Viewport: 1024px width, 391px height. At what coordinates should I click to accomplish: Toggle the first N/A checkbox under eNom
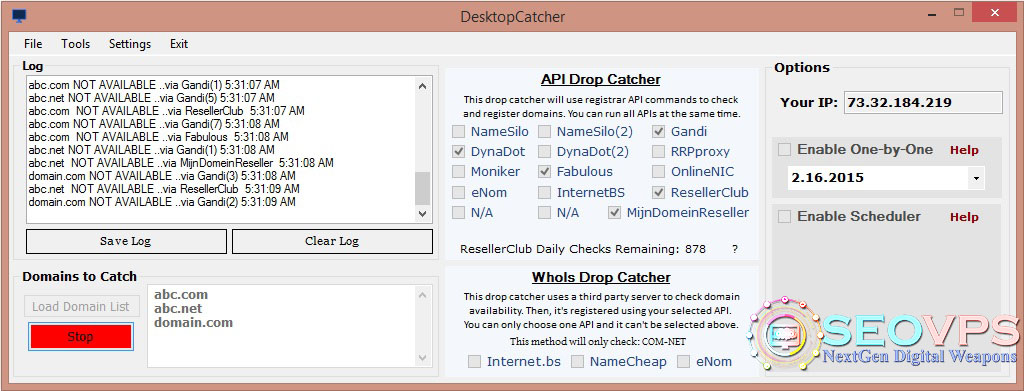pyautogui.click(x=459, y=212)
